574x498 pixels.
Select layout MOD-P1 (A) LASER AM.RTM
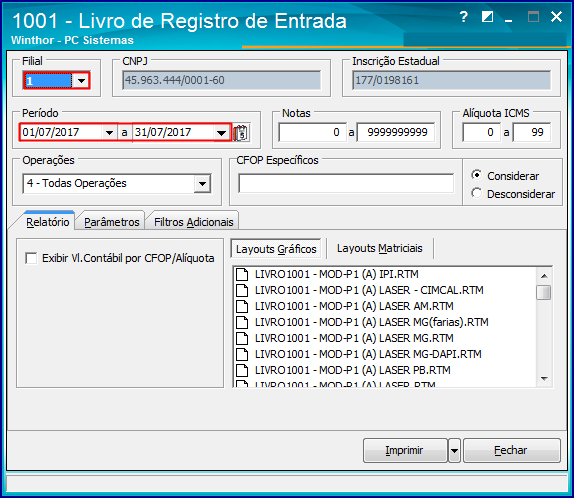354,306
